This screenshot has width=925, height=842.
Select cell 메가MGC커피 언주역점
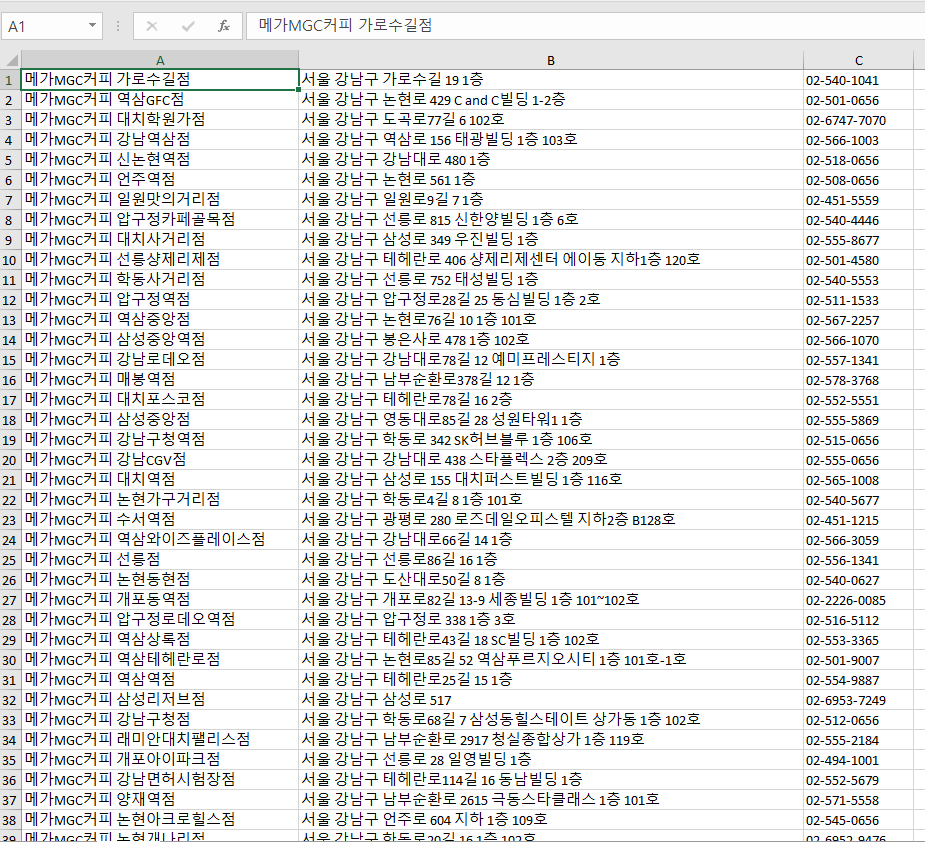pyautogui.click(x=160, y=180)
